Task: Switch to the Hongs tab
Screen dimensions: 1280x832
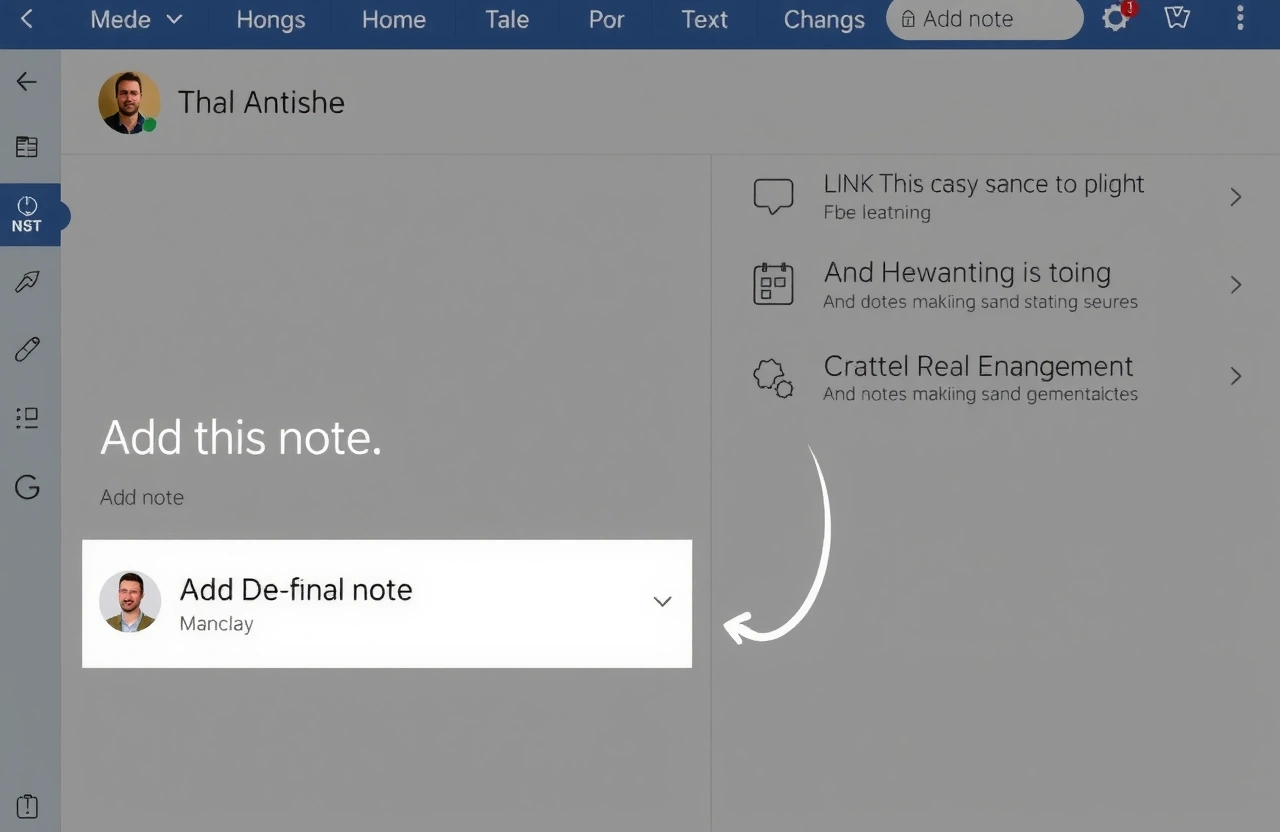Action: pos(270,19)
